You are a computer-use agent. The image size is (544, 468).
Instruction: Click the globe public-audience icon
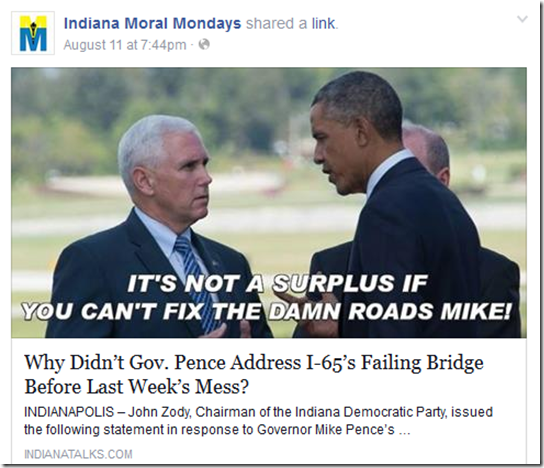204,44
